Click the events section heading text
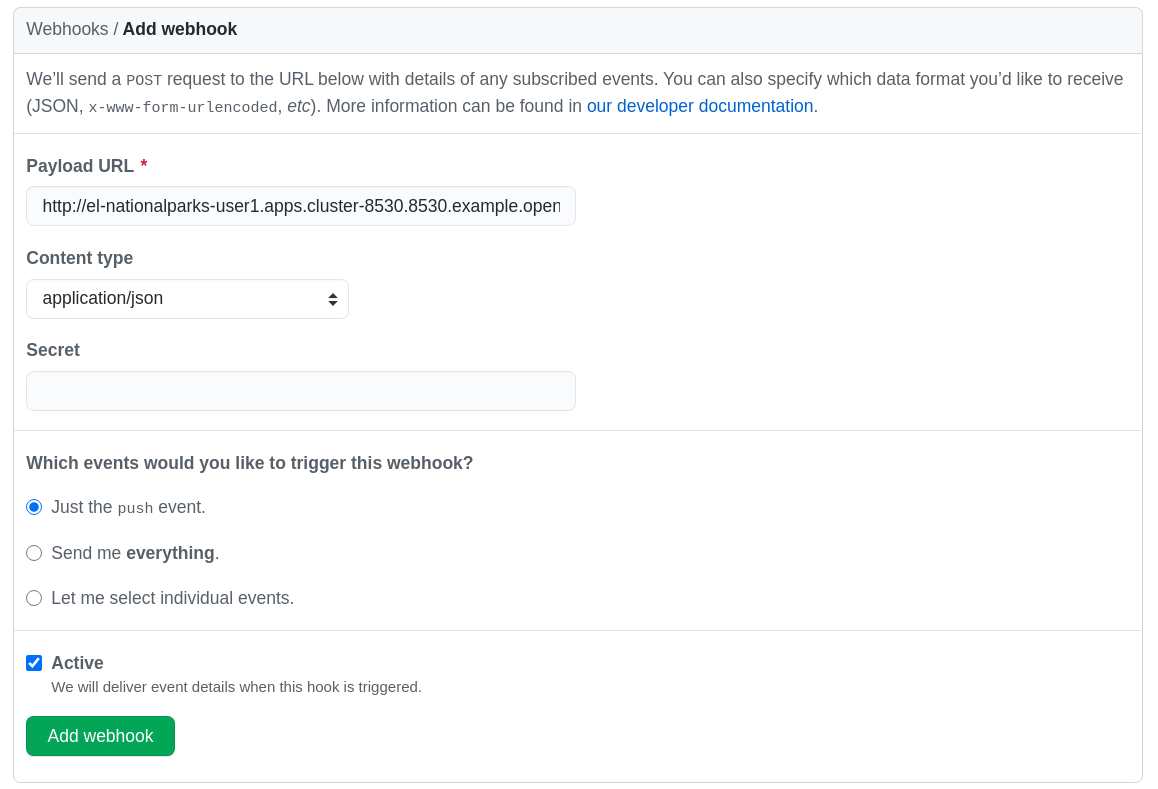The width and height of the screenshot is (1158, 789). tap(250, 463)
